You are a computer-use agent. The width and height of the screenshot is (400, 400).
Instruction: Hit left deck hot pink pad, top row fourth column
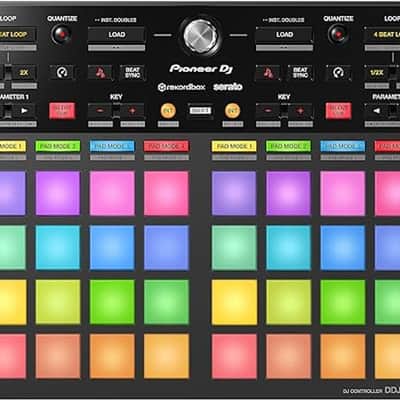click(x=166, y=193)
